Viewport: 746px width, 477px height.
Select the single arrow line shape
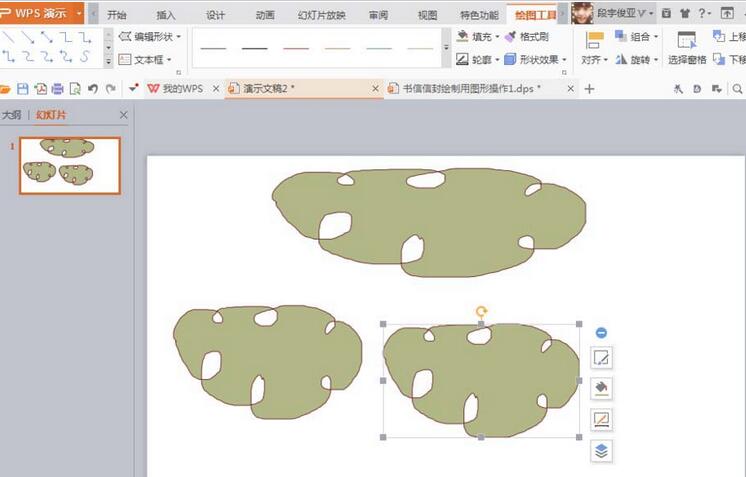click(x=28, y=37)
